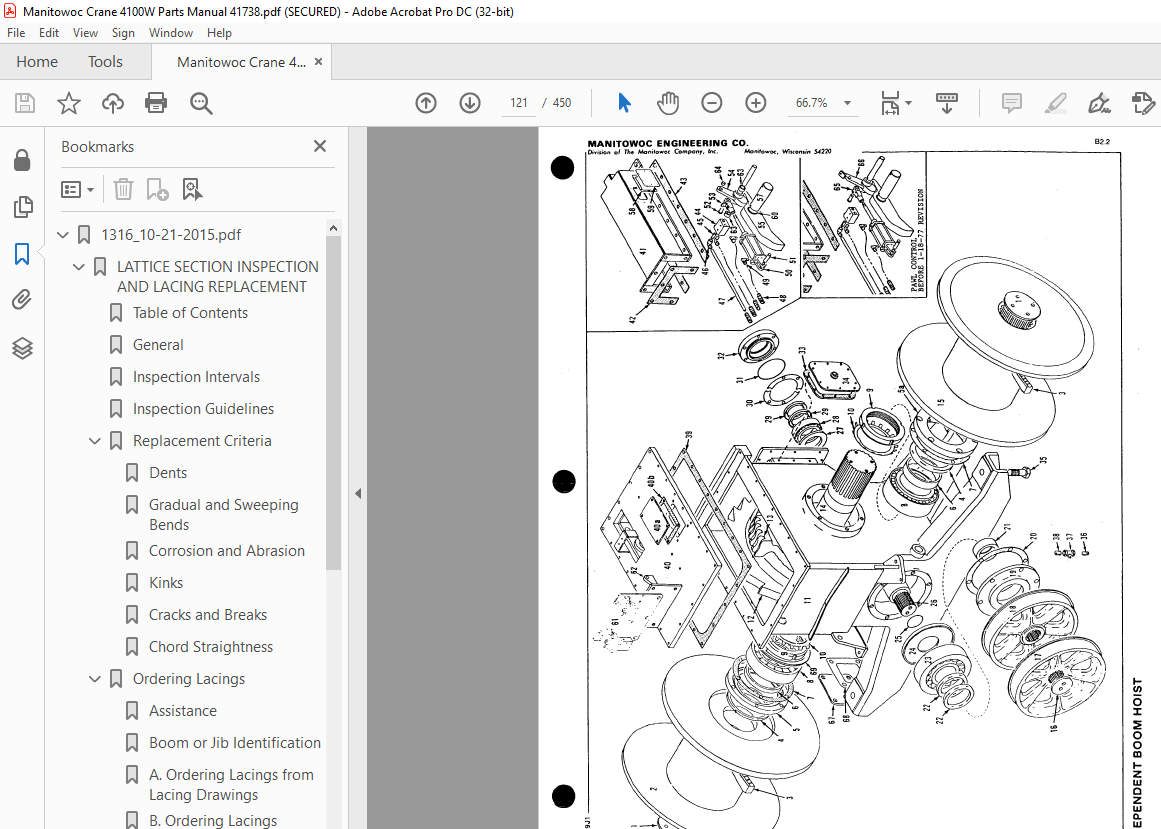
Task: Add a new bookmark icon
Action: click(157, 189)
